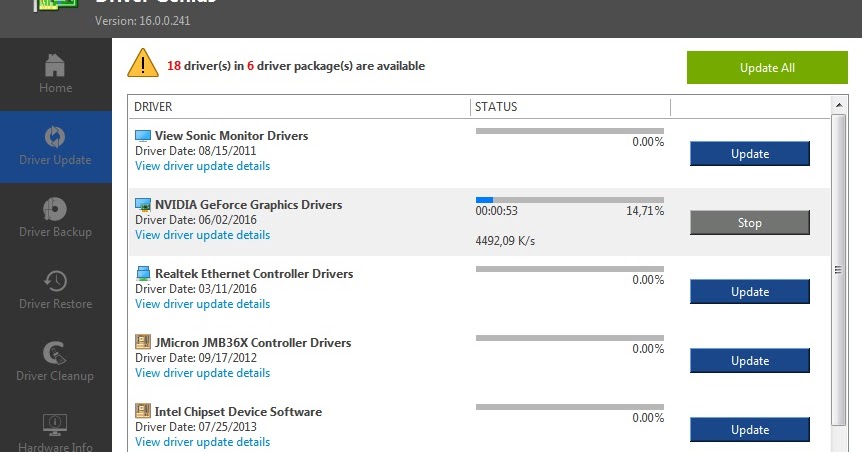View driver update details for JMicron JMB36X
The image size is (862, 452).
202,373
